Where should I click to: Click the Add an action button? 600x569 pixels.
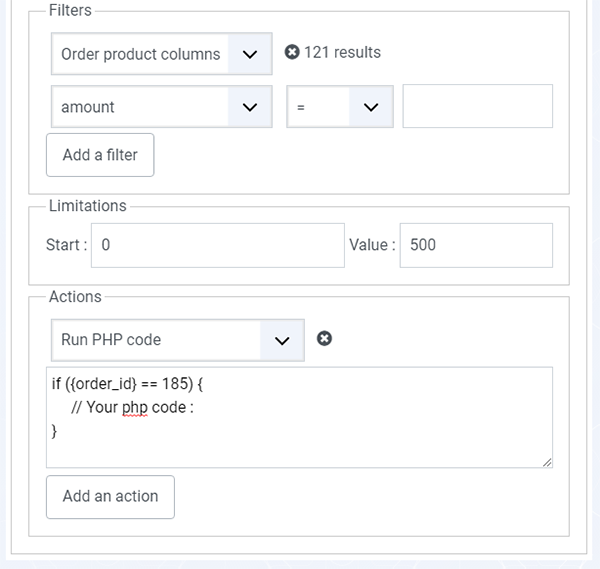click(x=111, y=497)
